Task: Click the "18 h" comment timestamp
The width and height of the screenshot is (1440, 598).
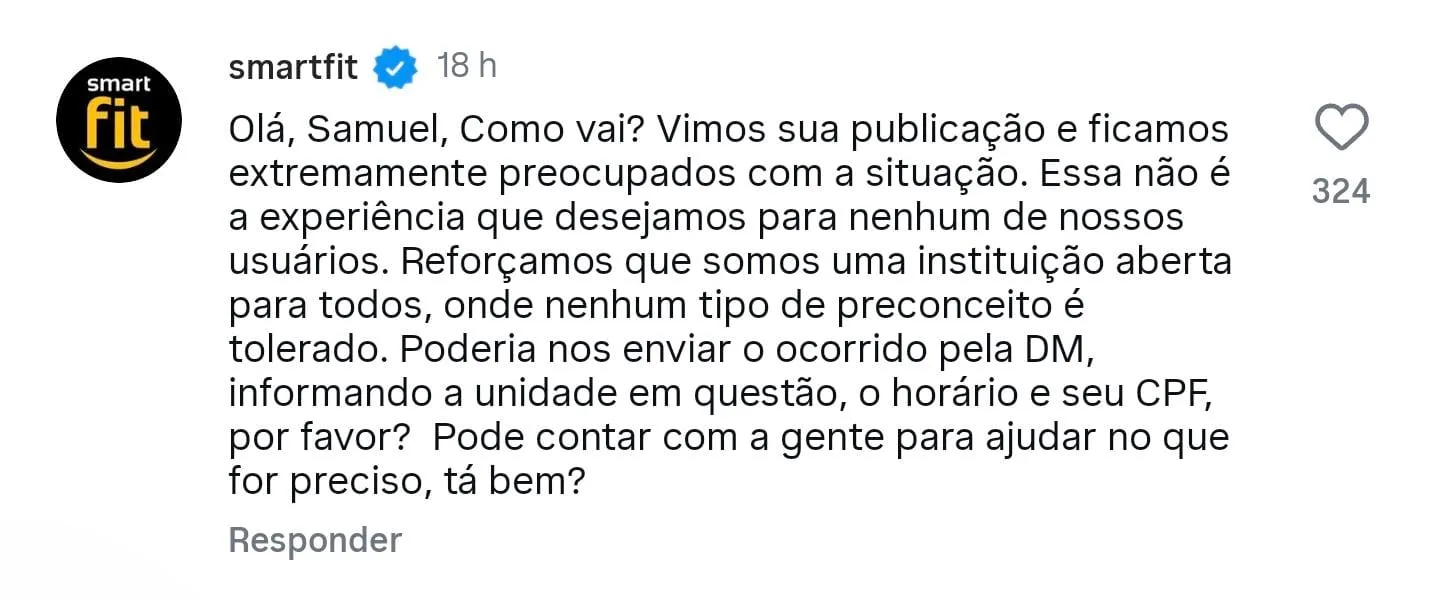Action: 467,67
